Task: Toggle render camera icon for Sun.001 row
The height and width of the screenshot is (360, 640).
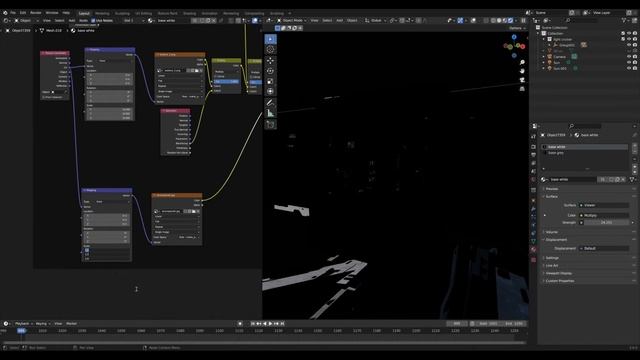Action: pyautogui.click(x=635, y=69)
